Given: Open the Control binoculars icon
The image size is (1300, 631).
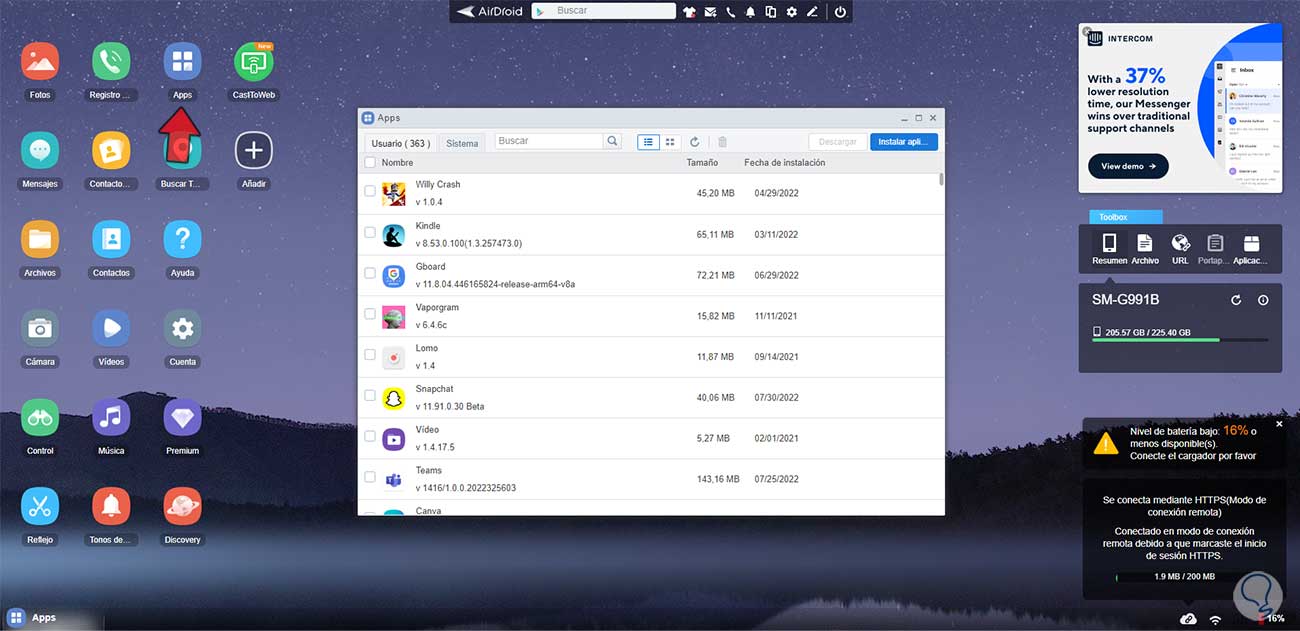Looking at the screenshot, I should (x=40, y=417).
